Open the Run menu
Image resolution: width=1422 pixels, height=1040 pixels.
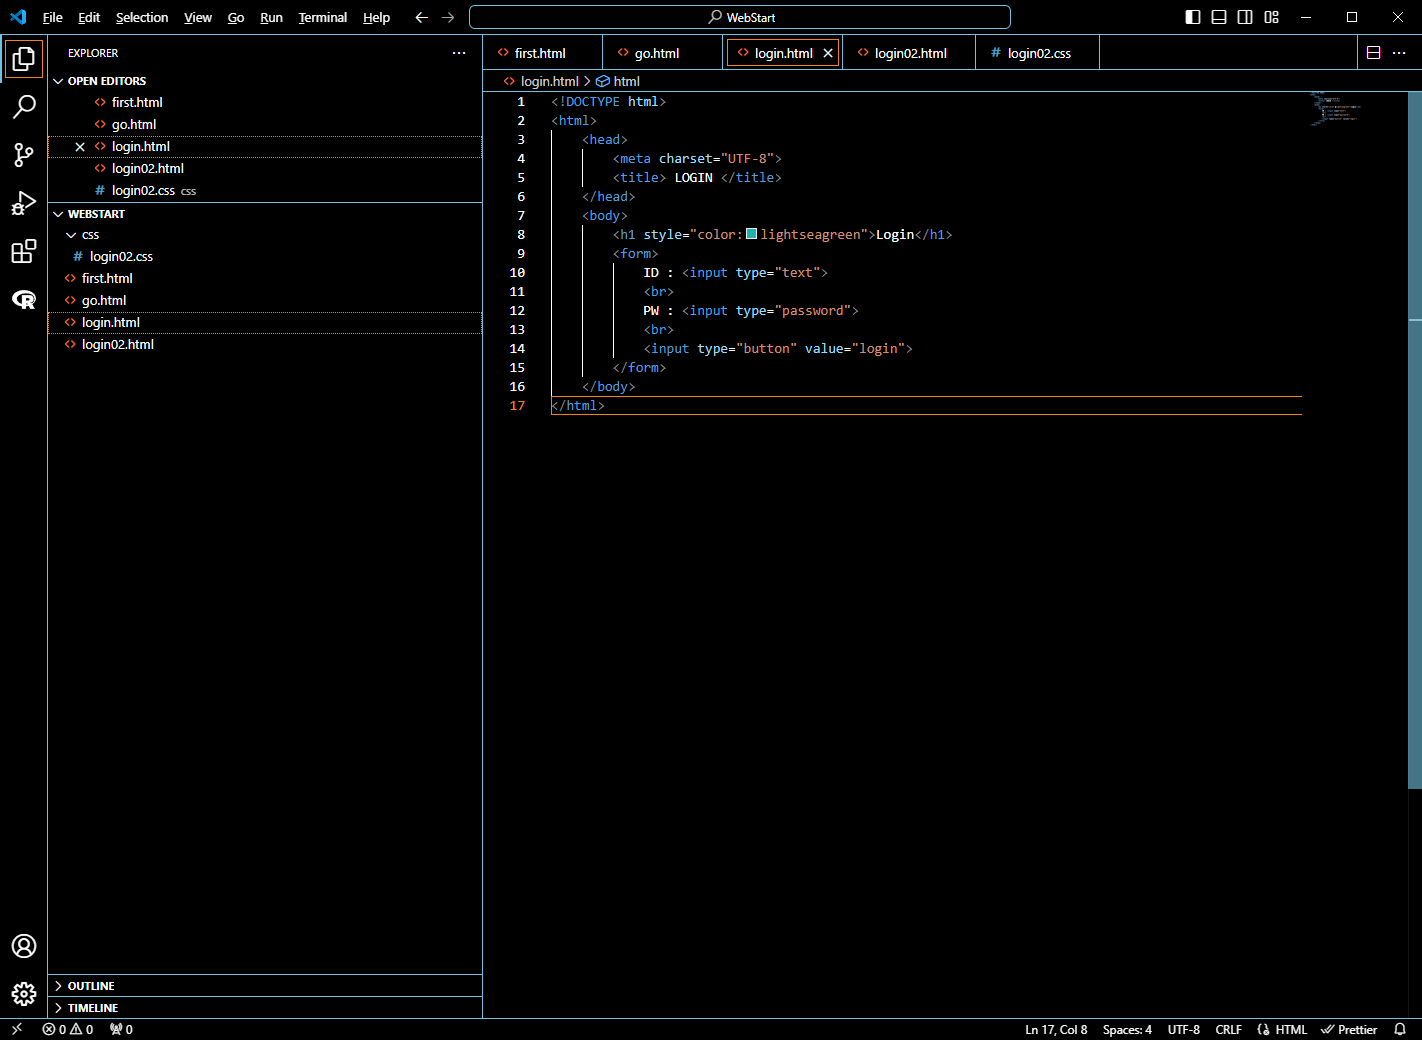point(271,17)
